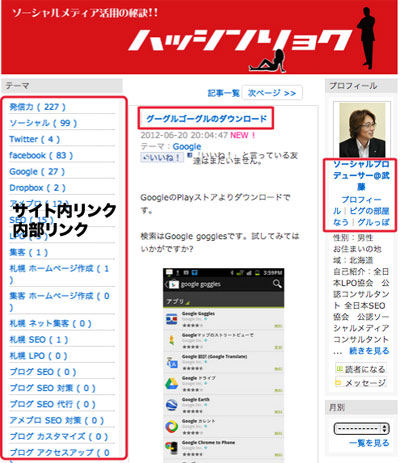
Task: Open the ピグの部屋 link
Action: (369, 211)
